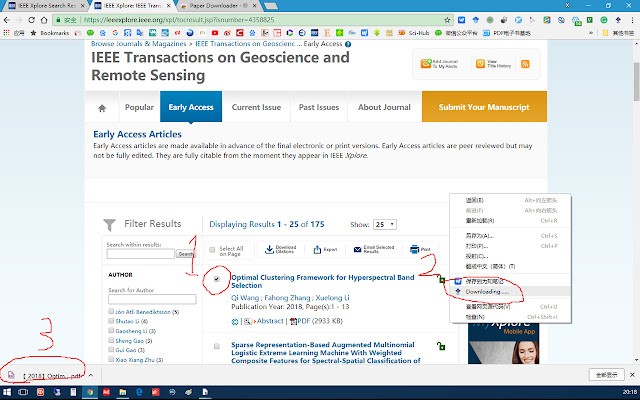The image size is (640, 400).
Task: Click the Print icon in results toolbar
Action: pos(415,249)
